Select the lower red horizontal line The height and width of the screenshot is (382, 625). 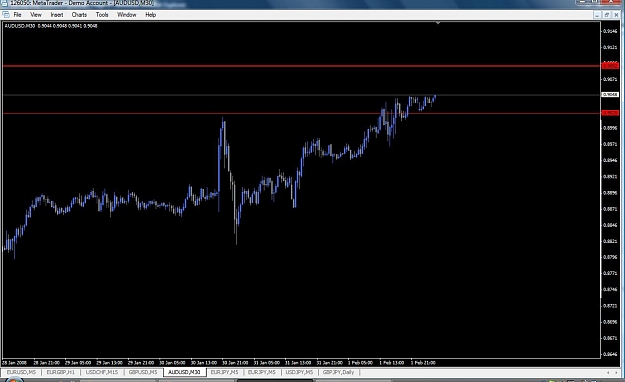pos(301,113)
